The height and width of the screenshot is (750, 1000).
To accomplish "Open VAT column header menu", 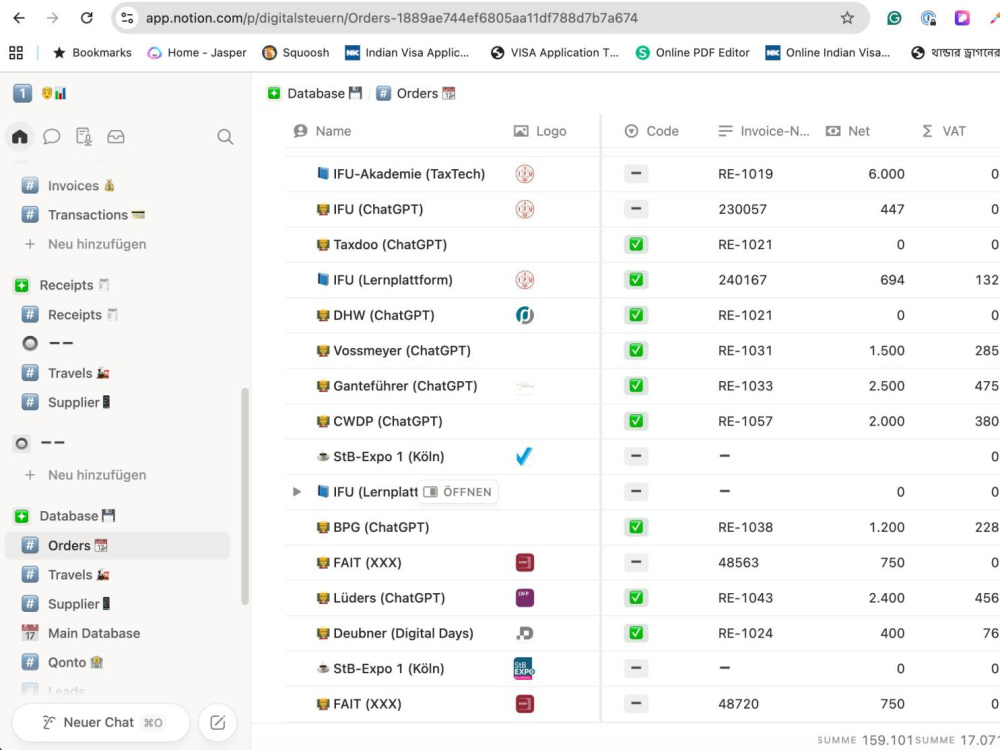I will [x=944, y=131].
